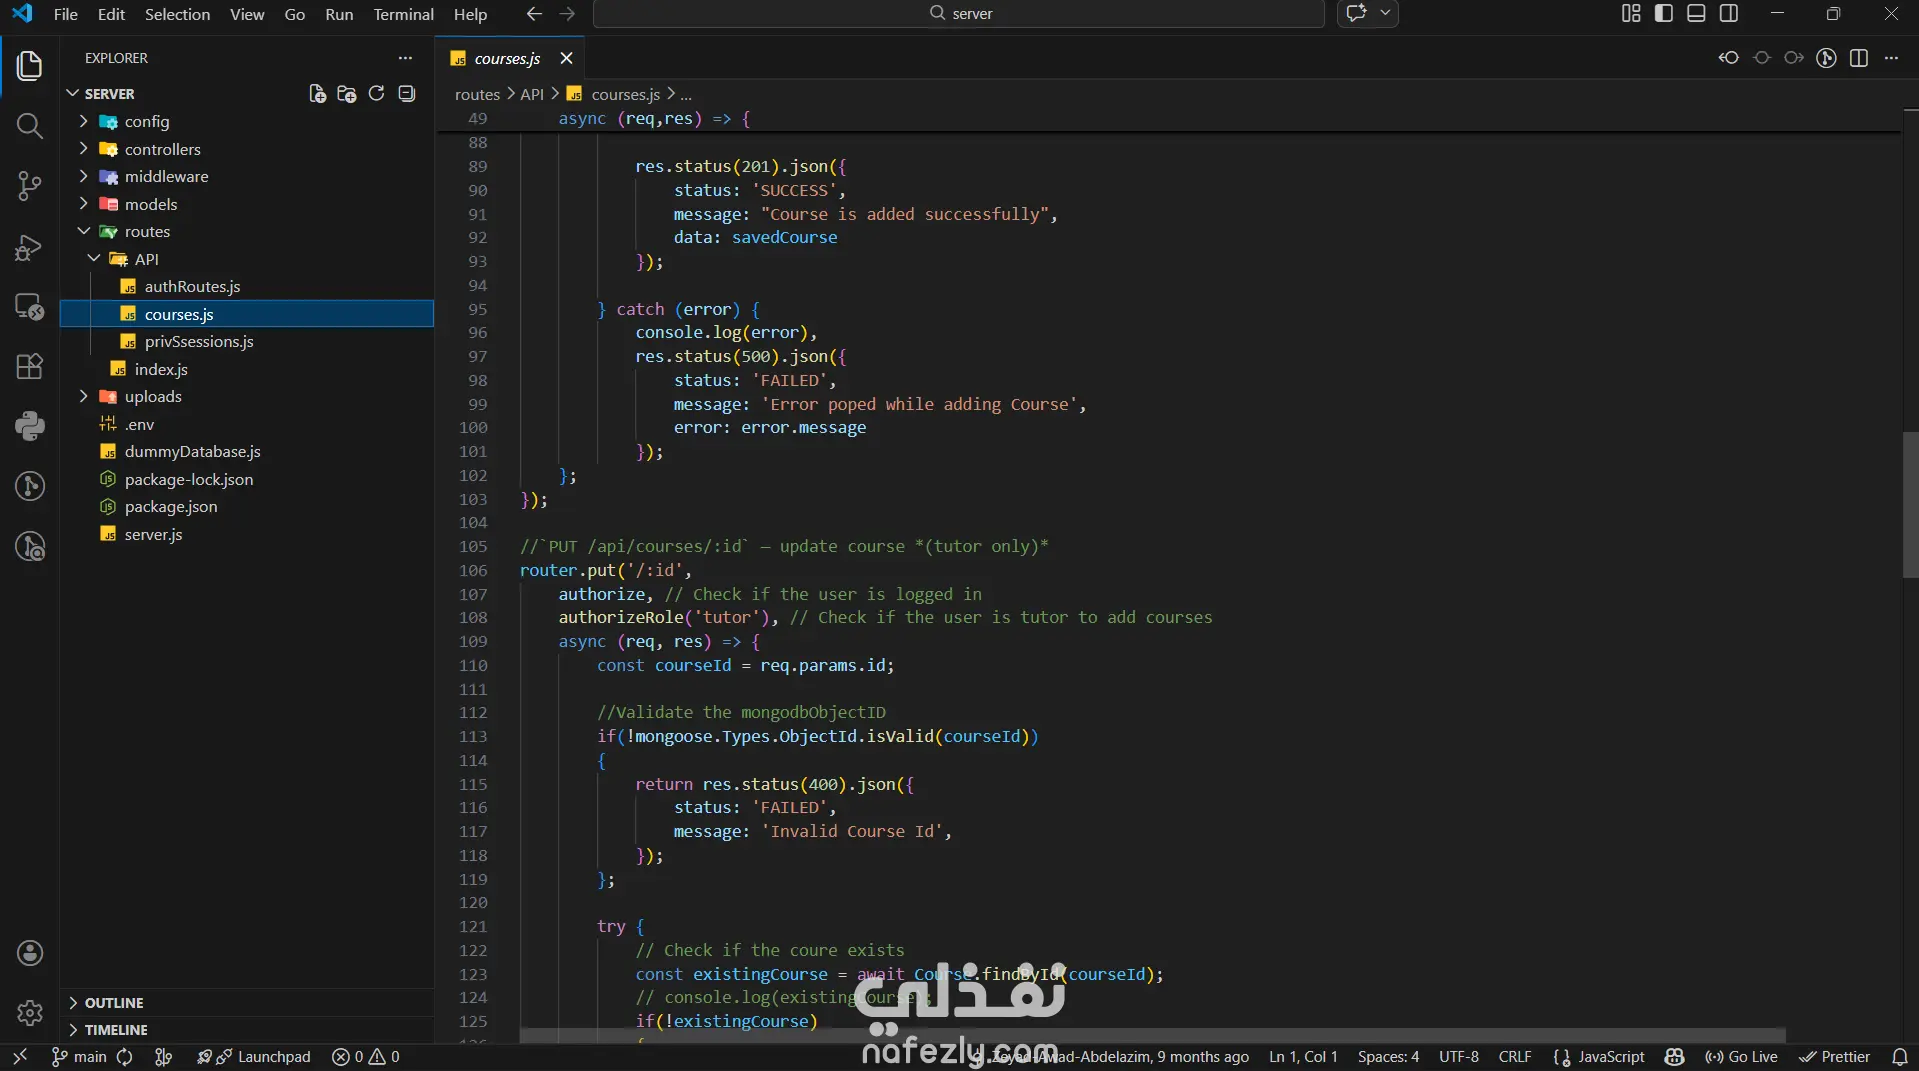Expand the models folder
The height and width of the screenshot is (1071, 1919).
84,204
